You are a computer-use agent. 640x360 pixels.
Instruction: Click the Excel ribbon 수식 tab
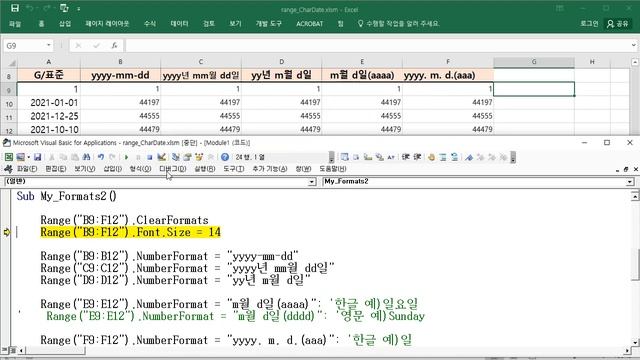pyautogui.click(x=150, y=24)
